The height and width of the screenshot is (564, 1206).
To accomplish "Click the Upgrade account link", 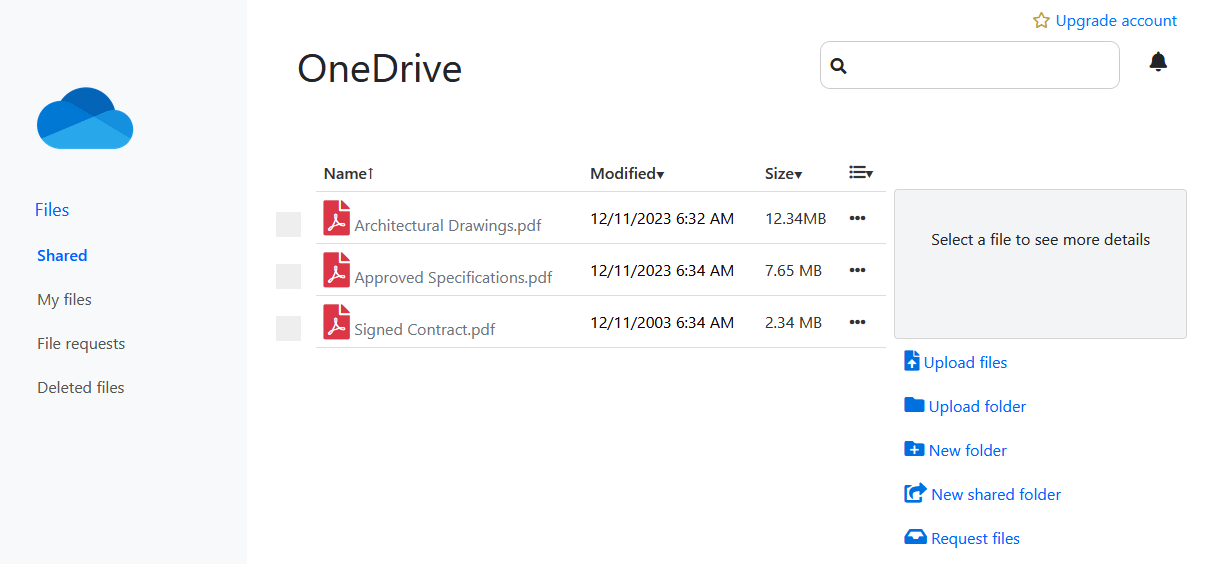I will point(1116,20).
